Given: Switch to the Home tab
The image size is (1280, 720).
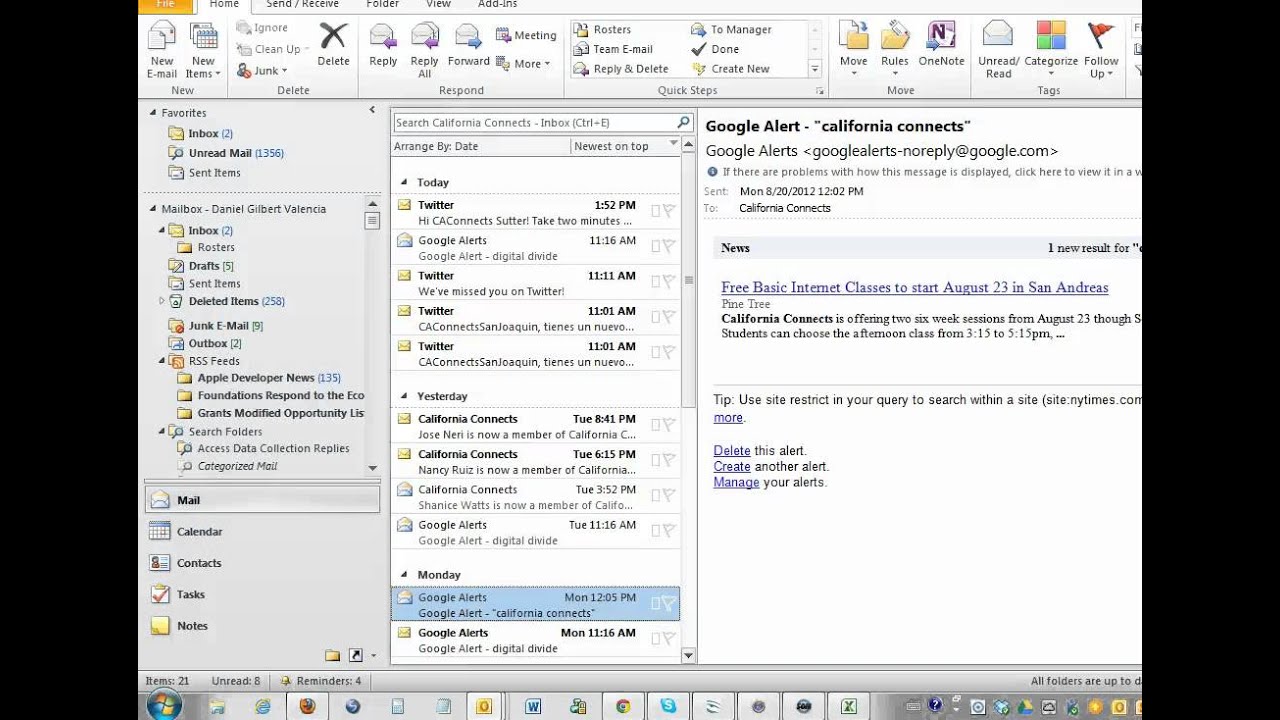Looking at the screenshot, I should (224, 4).
